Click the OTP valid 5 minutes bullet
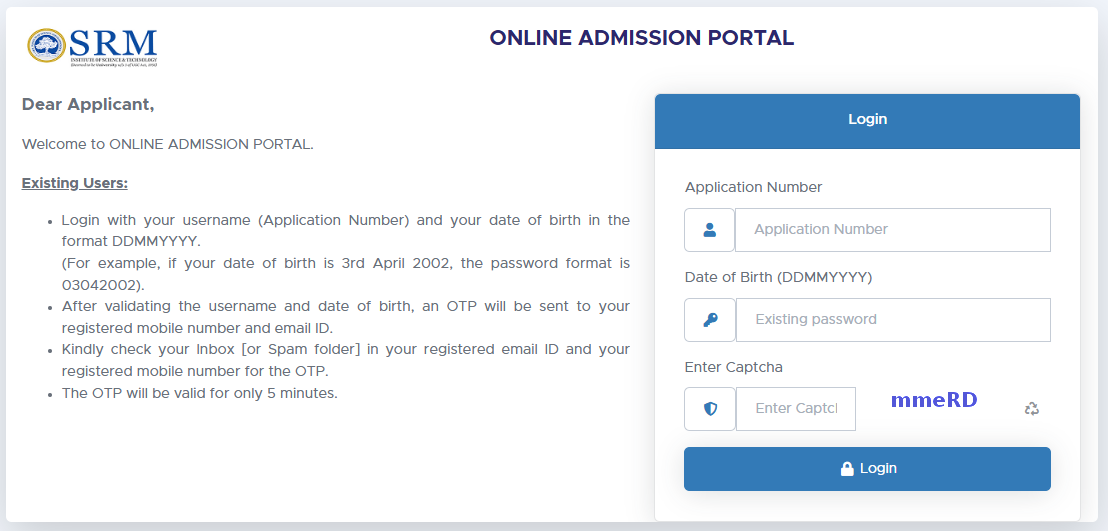This screenshot has height=531, width=1108. click(x=199, y=393)
